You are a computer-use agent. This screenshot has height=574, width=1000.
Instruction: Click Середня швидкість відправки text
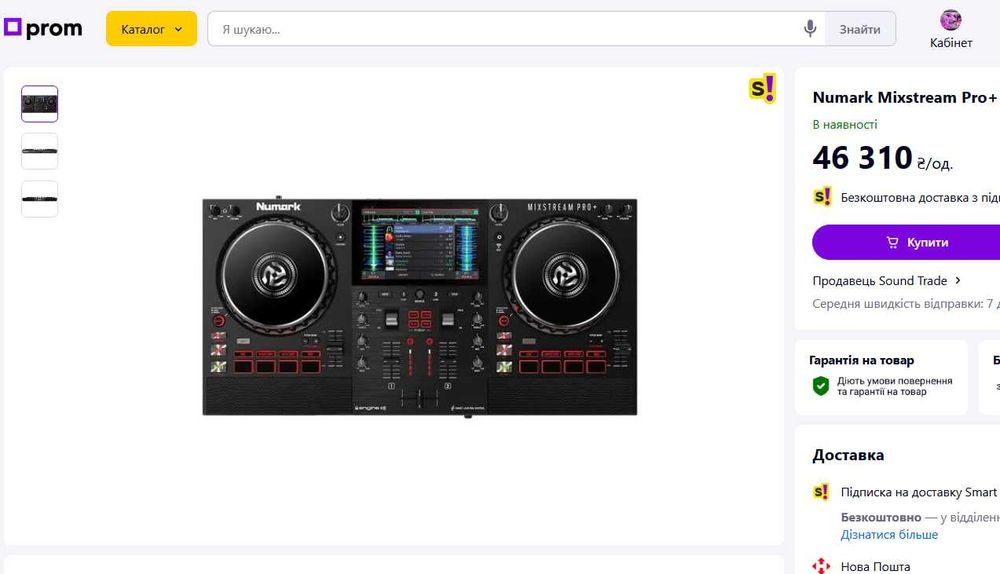pos(906,304)
